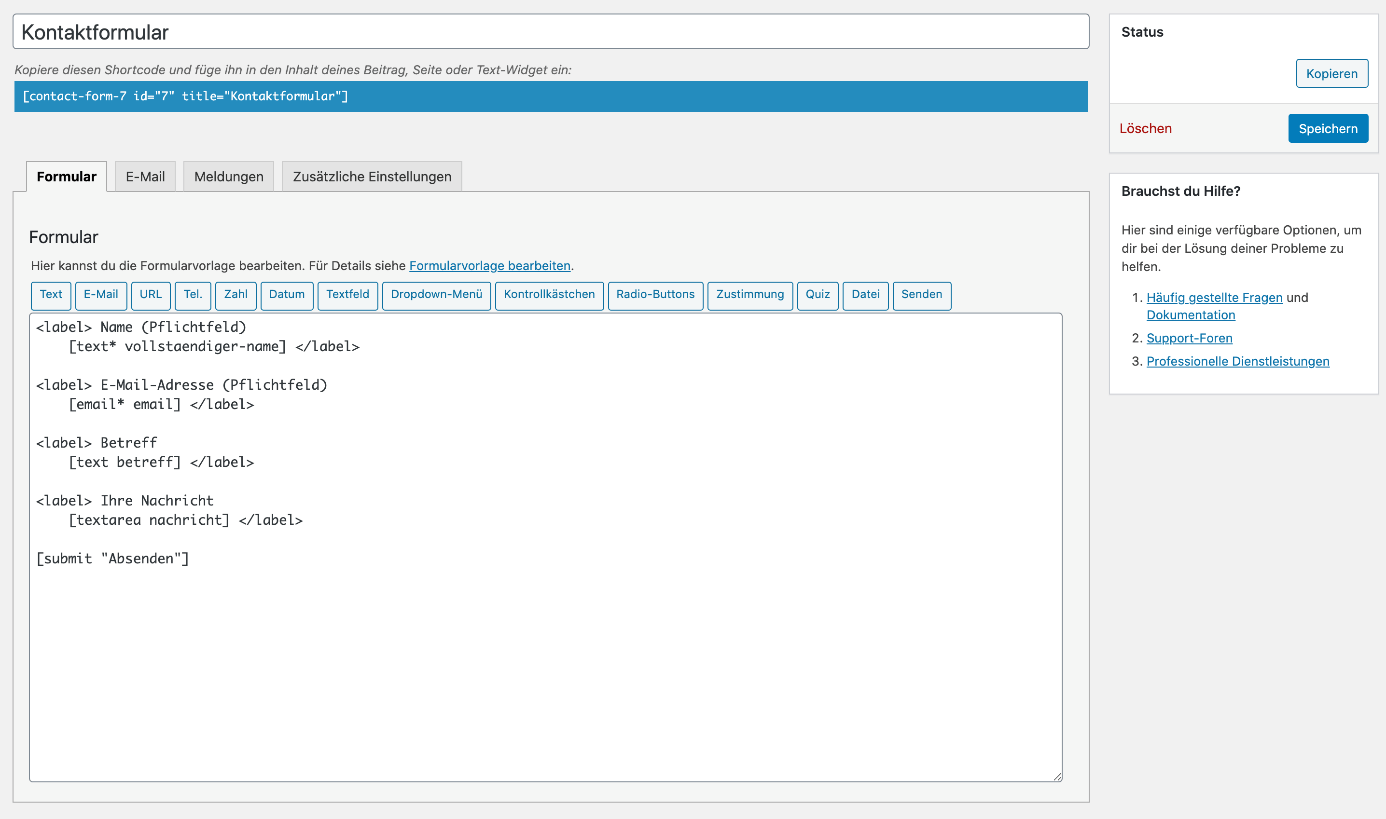Follow the Formularvorlage bearbeiten link

pyautogui.click(x=490, y=266)
